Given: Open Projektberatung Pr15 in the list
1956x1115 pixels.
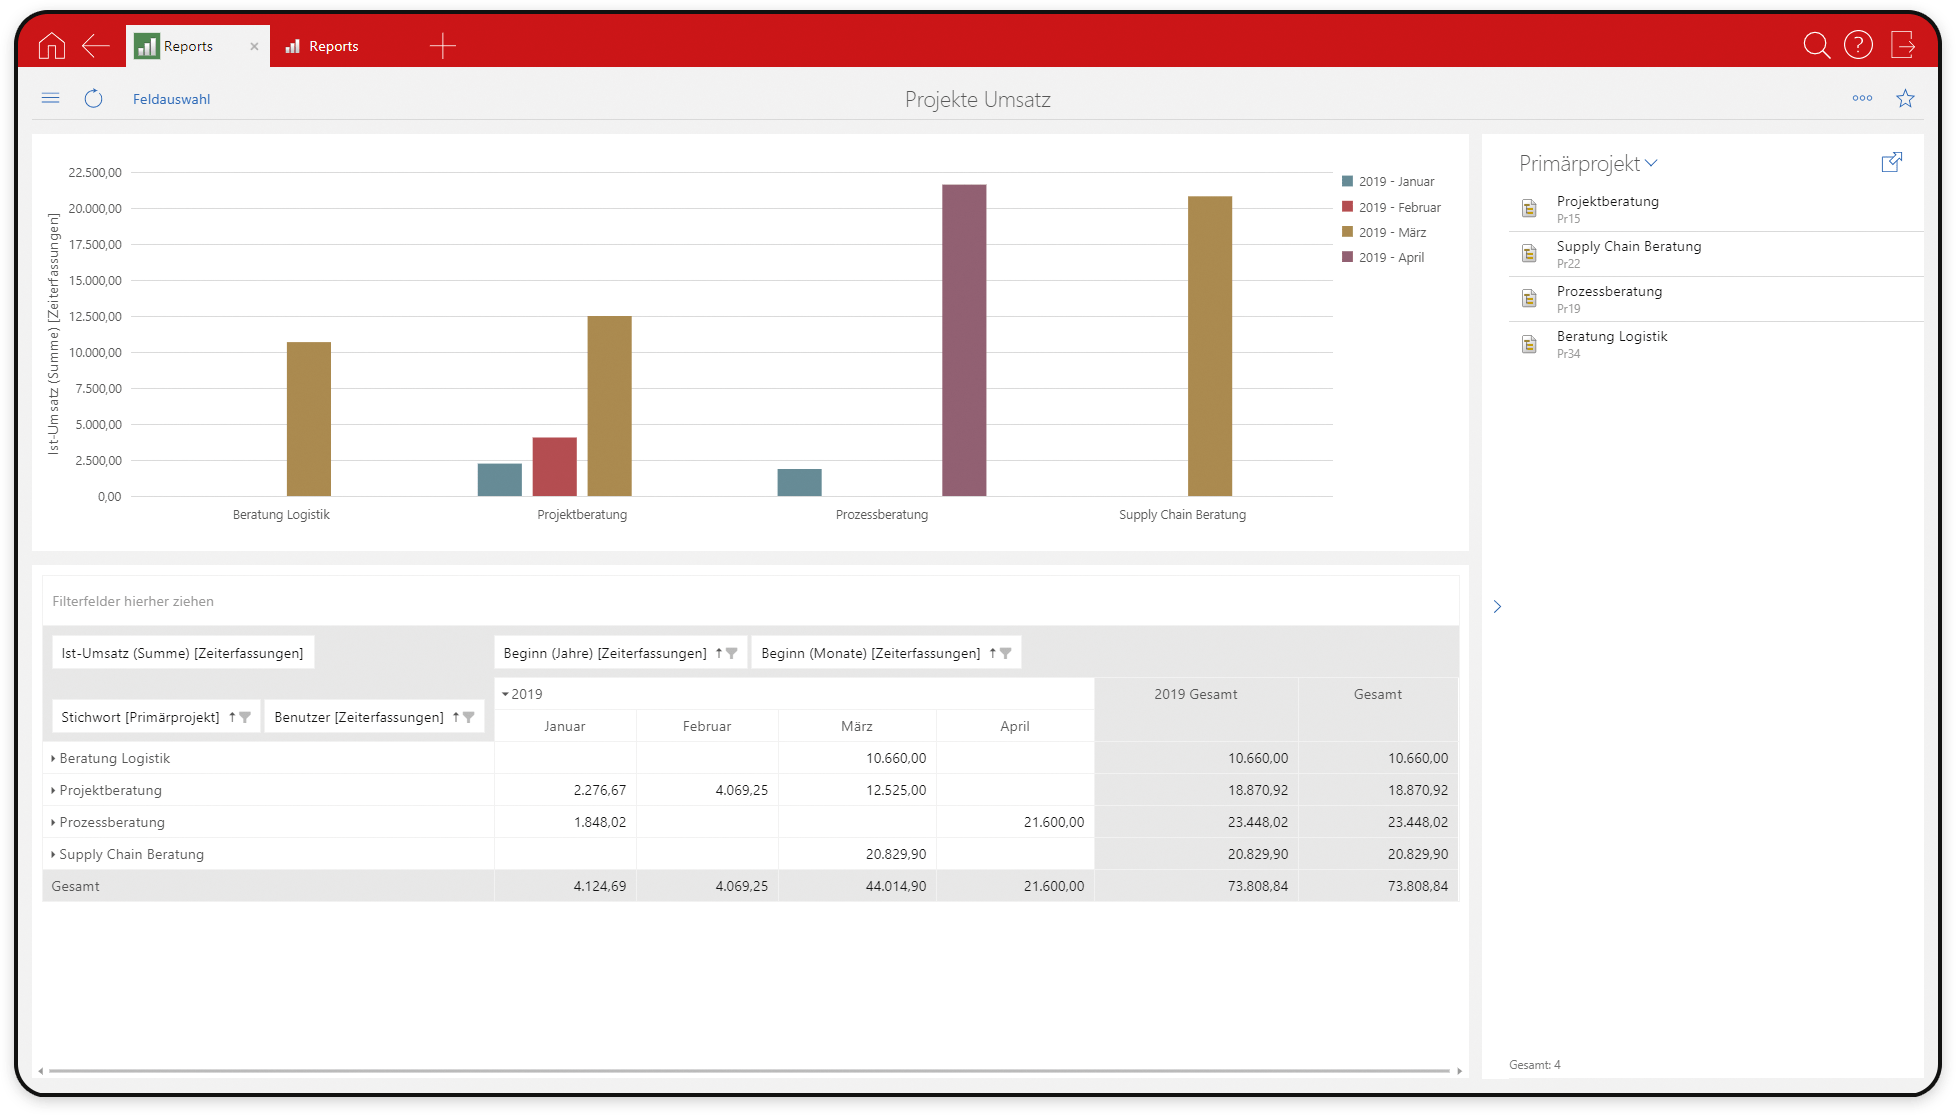Looking at the screenshot, I should coord(1715,209).
